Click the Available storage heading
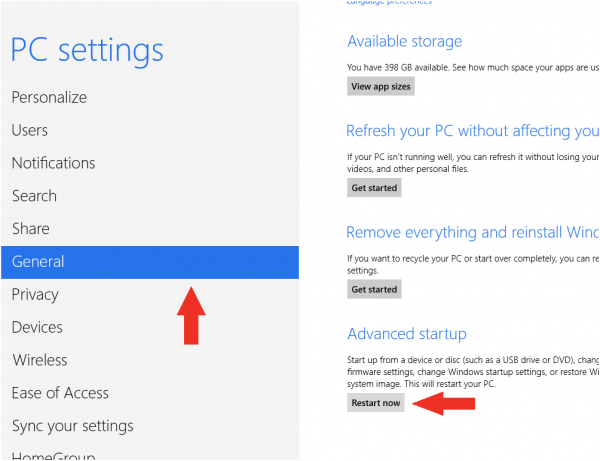 pos(405,42)
